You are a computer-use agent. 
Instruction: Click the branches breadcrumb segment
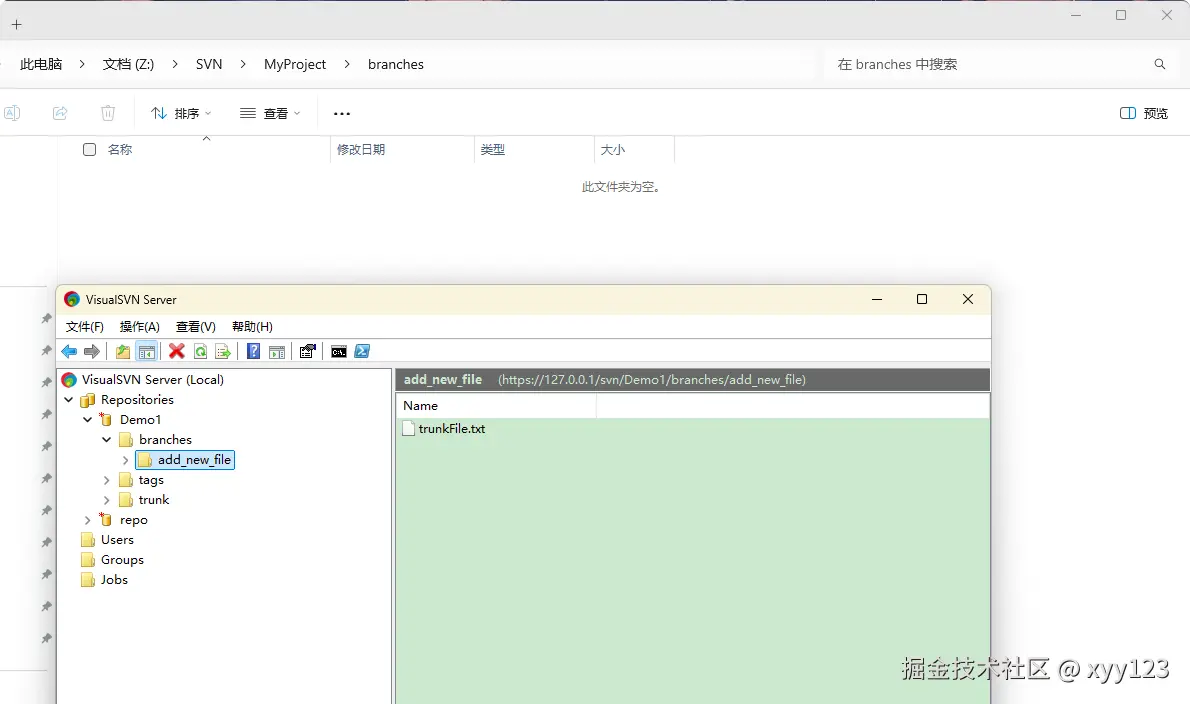click(x=395, y=64)
